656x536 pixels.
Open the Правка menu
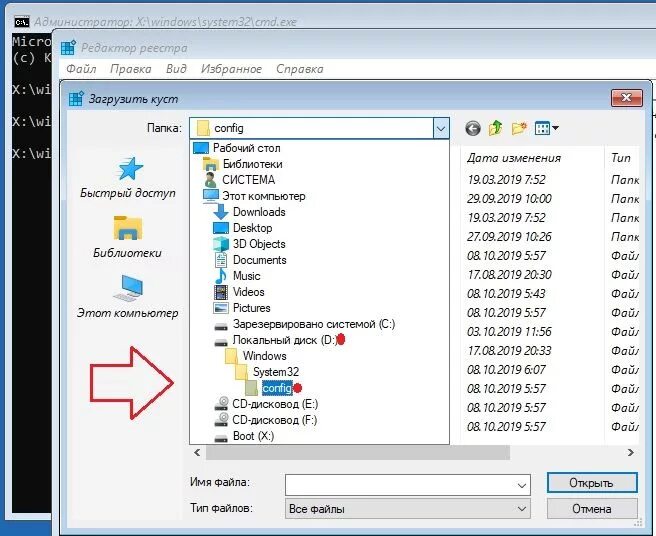(x=131, y=69)
